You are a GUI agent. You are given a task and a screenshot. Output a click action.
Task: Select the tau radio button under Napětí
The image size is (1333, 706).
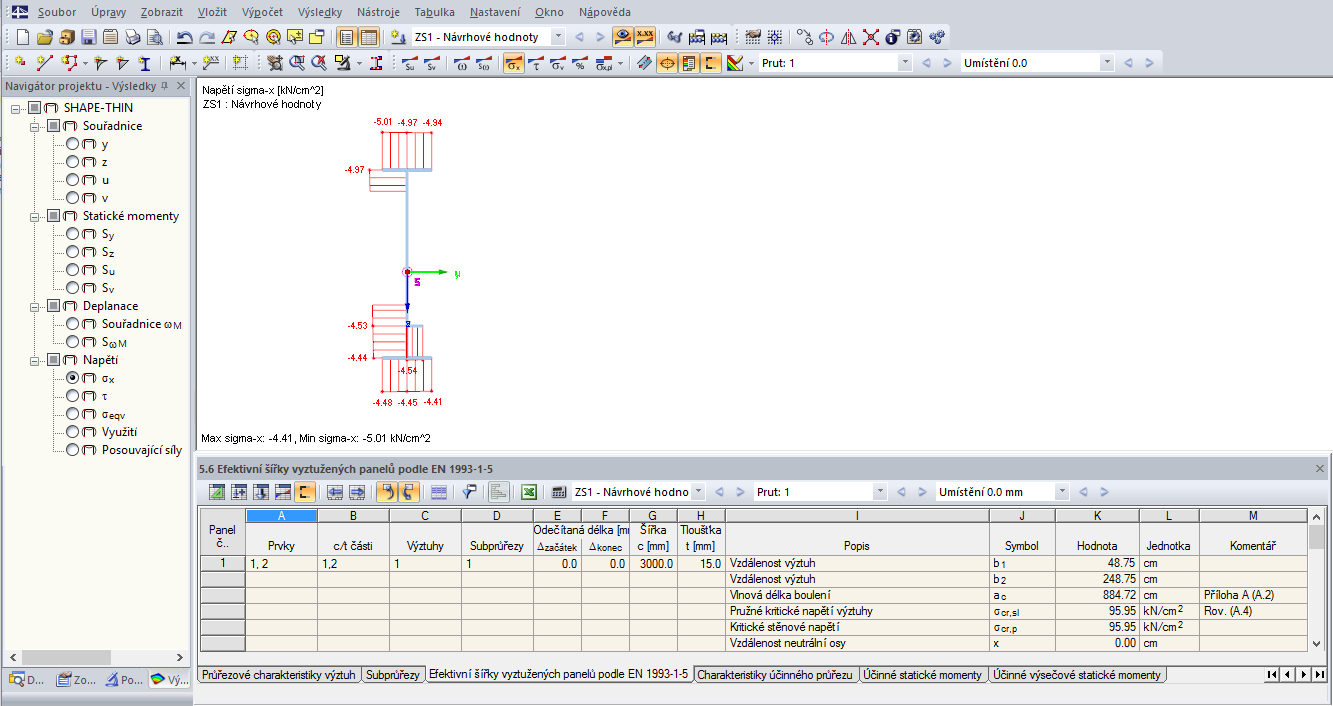tap(73, 396)
